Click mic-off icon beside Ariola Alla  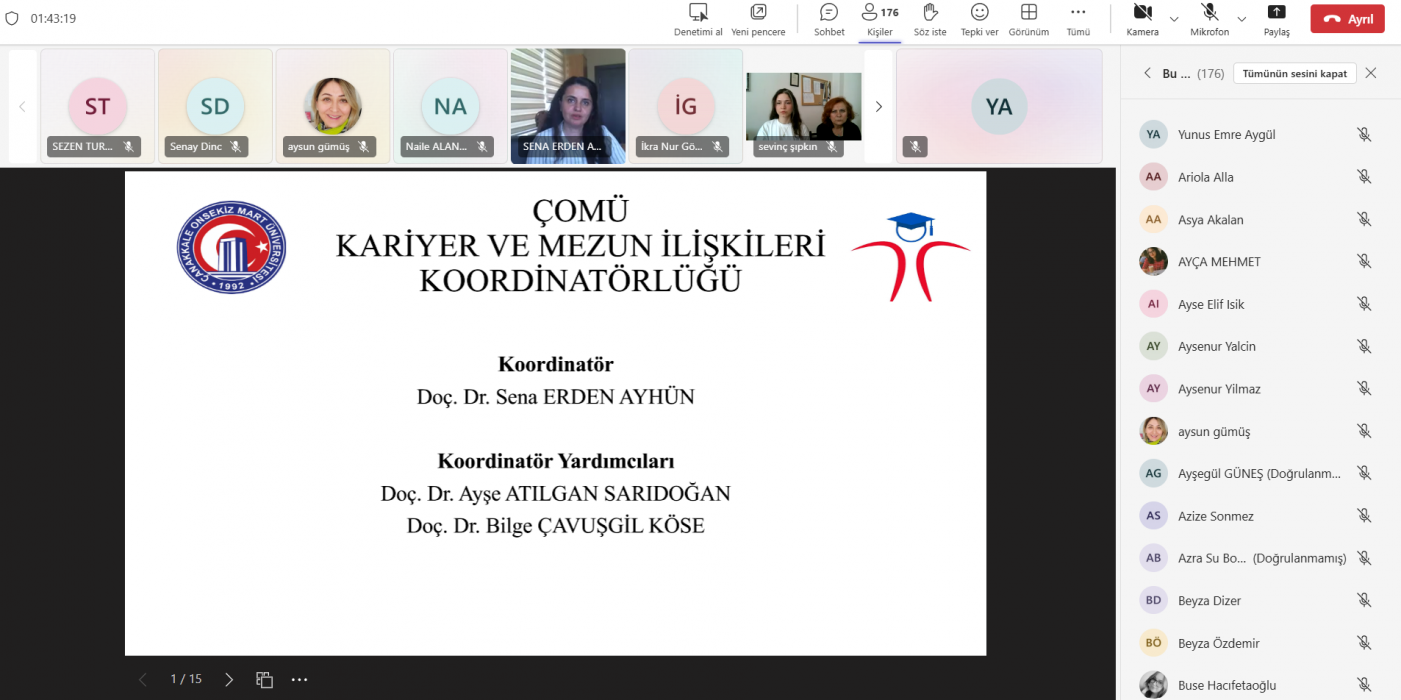pyautogui.click(x=1363, y=177)
